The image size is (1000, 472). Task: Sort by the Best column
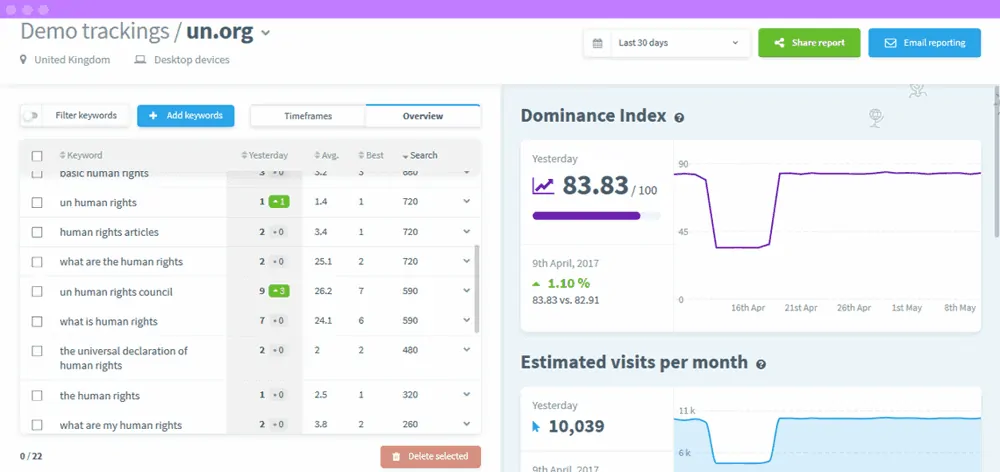[x=371, y=155]
